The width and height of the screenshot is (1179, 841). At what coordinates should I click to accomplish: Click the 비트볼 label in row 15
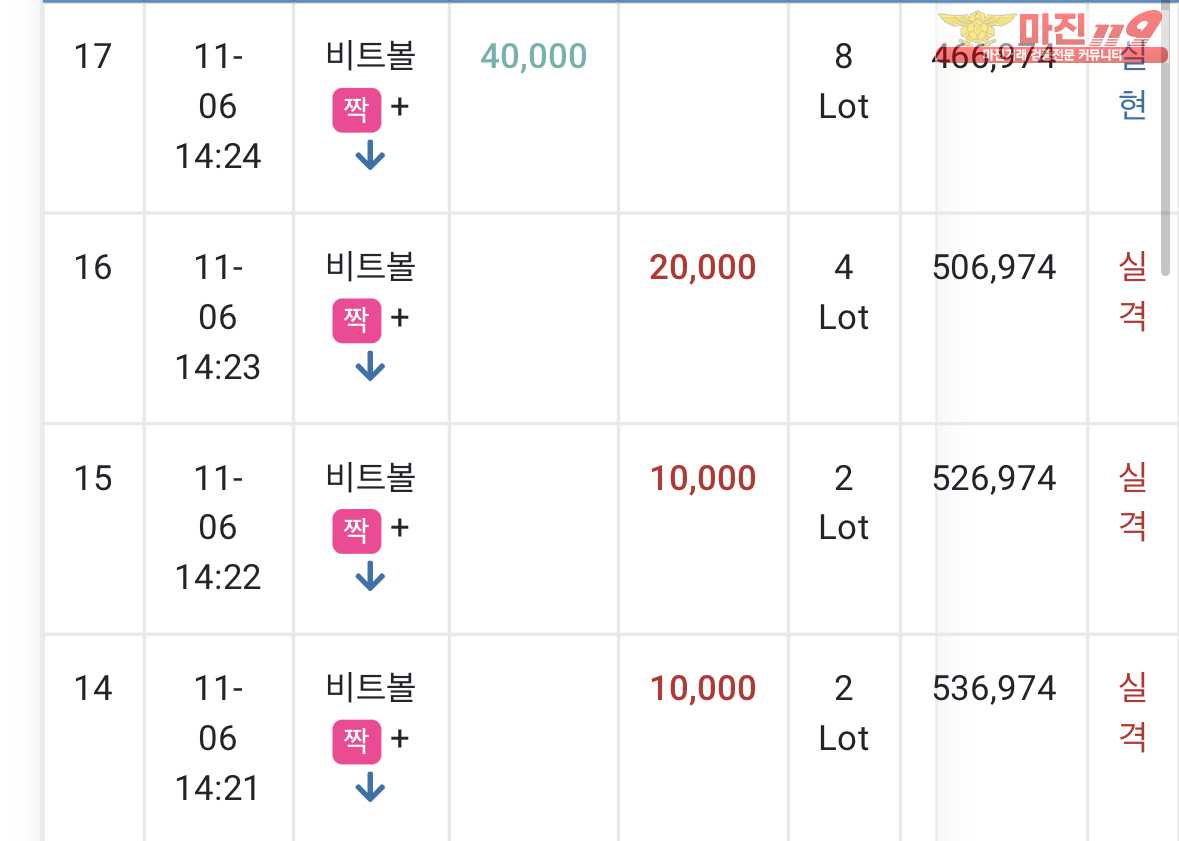(370, 477)
